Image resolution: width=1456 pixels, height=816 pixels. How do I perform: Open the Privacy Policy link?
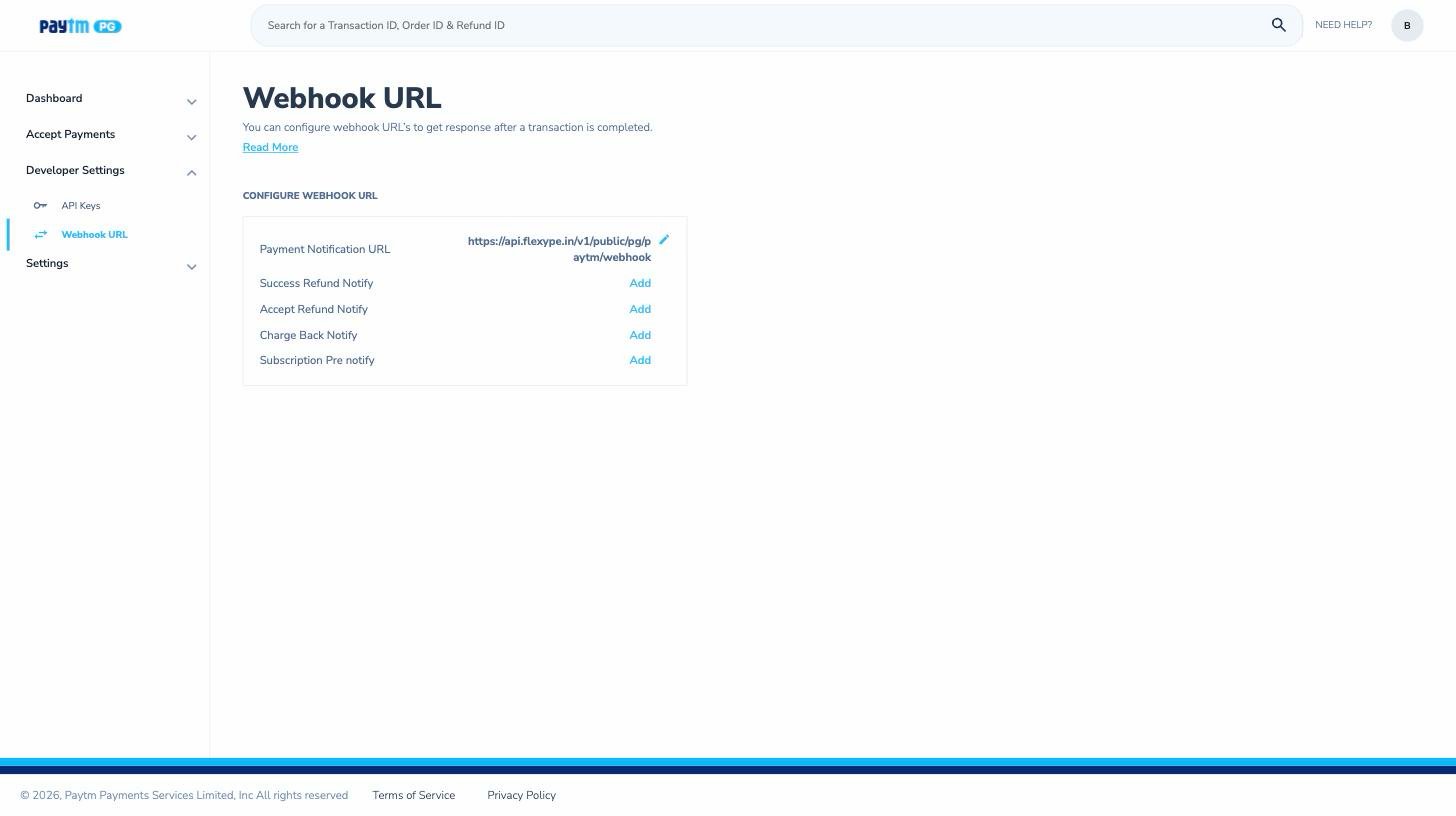pyautogui.click(x=521, y=795)
